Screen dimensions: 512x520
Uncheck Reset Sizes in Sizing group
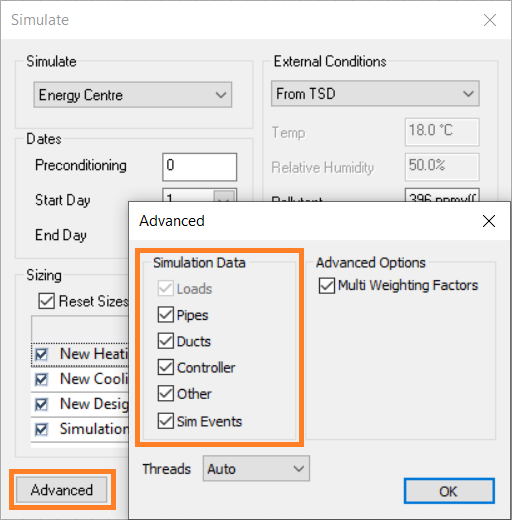[46, 301]
